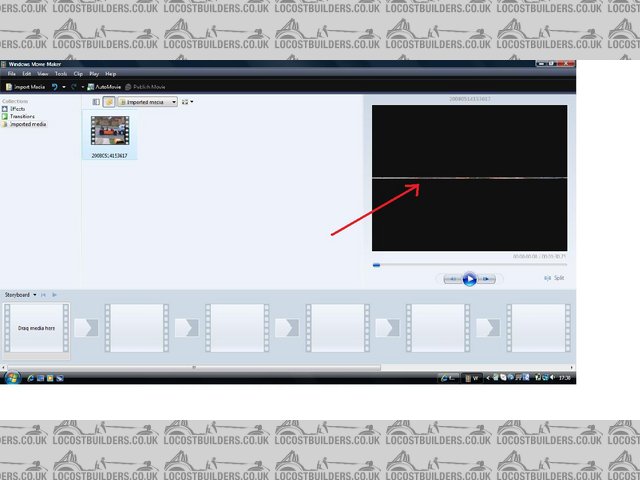Click the Import Media toolbar button

click(x=25, y=87)
